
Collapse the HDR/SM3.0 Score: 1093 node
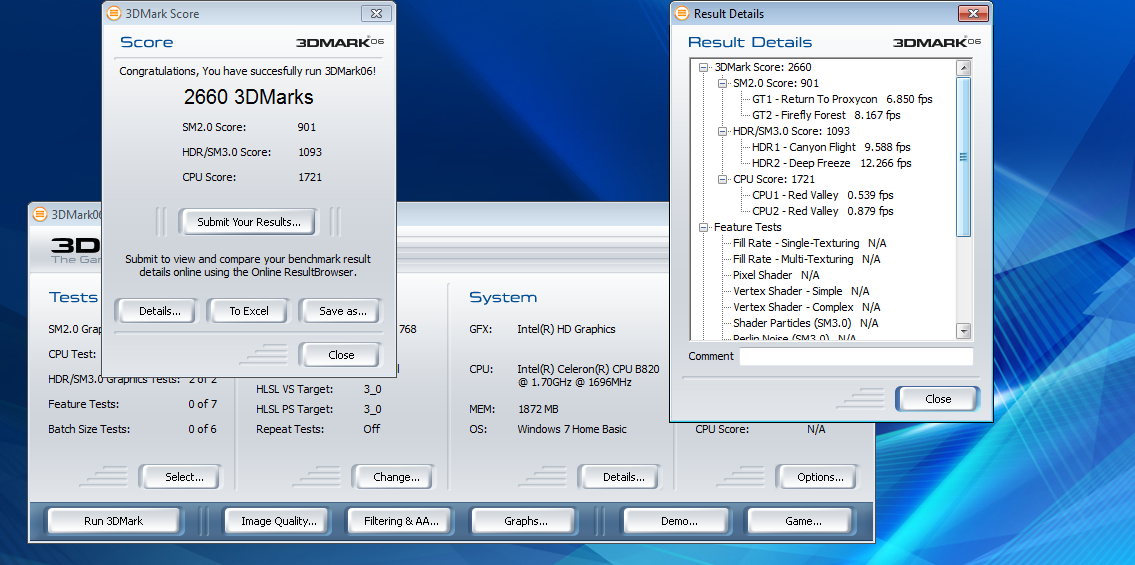point(722,131)
